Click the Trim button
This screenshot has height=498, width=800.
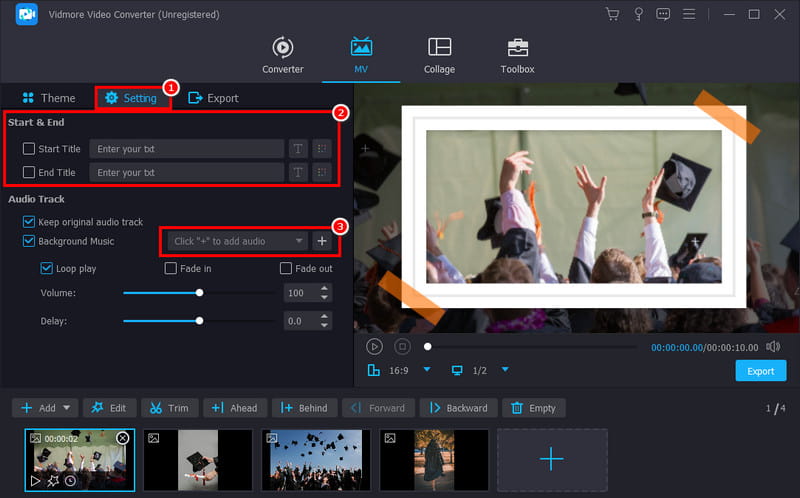click(170, 408)
